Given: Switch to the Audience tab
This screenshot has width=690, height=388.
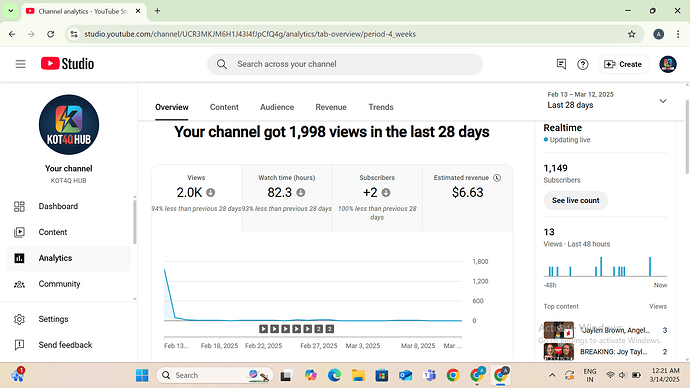Looking at the screenshot, I should coord(277,107).
